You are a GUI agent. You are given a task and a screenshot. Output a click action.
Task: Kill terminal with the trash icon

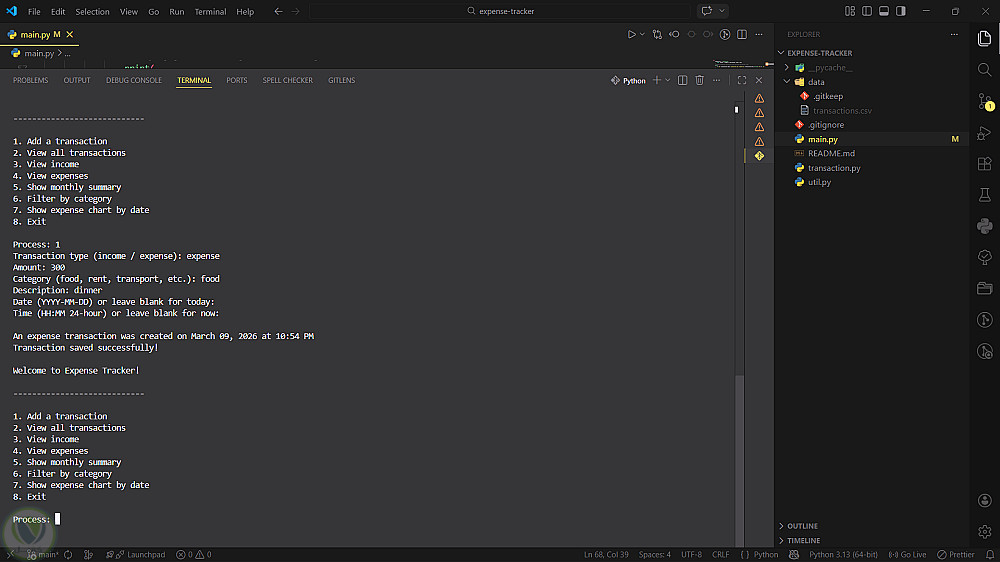tap(700, 80)
